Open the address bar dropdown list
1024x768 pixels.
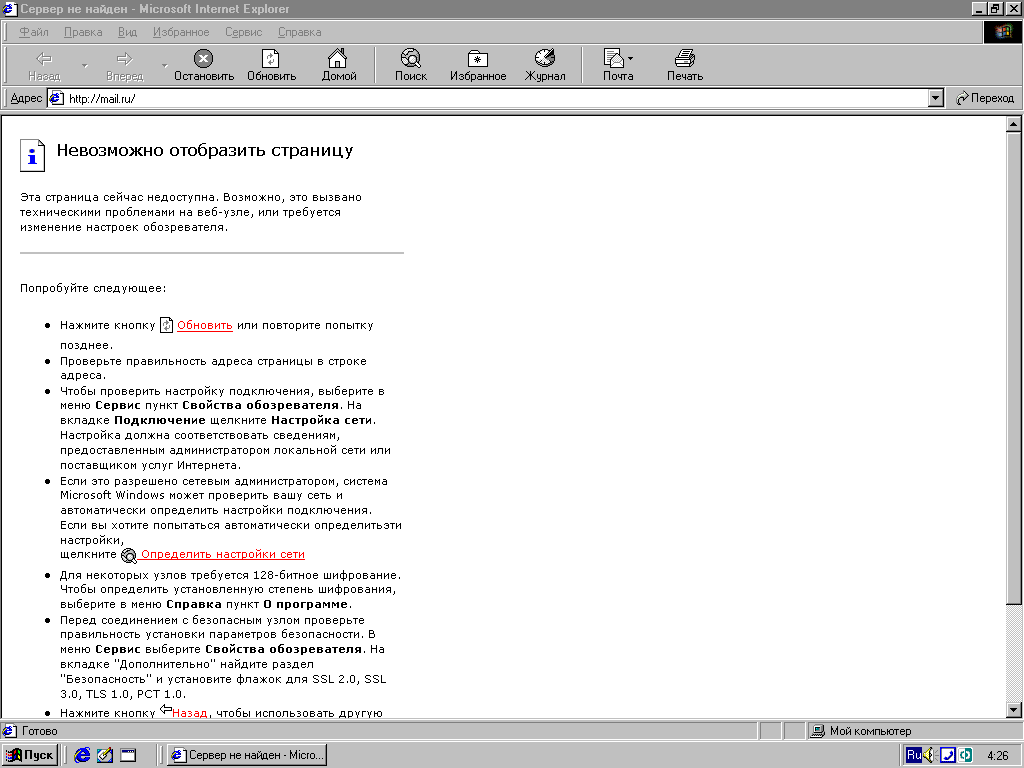[x=935, y=98]
